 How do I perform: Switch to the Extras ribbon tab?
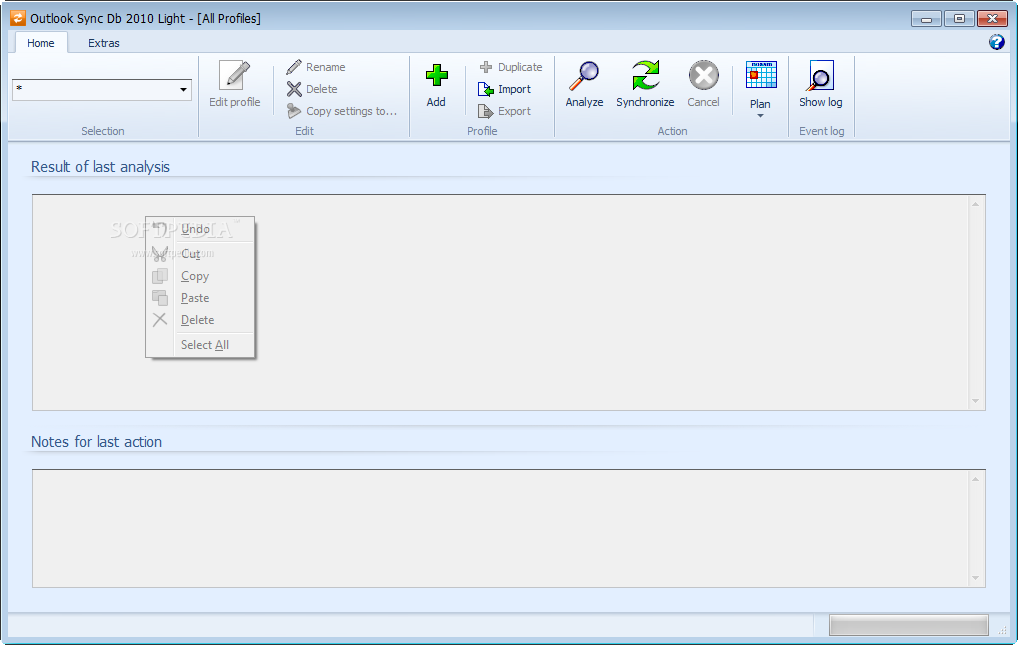click(104, 43)
